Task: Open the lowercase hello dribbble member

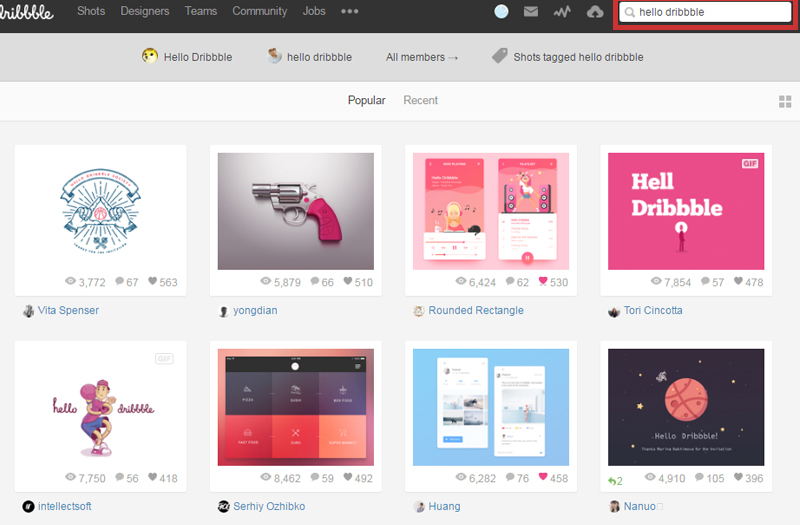Action: [x=310, y=56]
